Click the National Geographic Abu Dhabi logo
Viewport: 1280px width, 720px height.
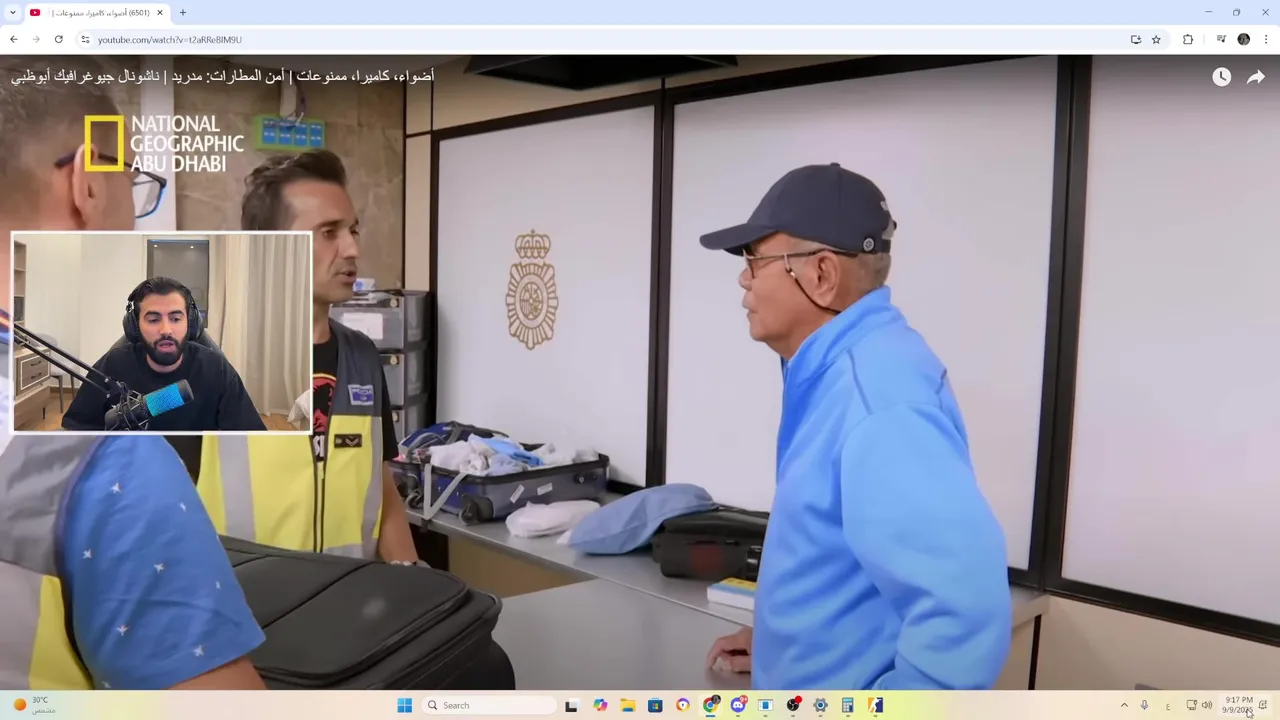tap(164, 143)
